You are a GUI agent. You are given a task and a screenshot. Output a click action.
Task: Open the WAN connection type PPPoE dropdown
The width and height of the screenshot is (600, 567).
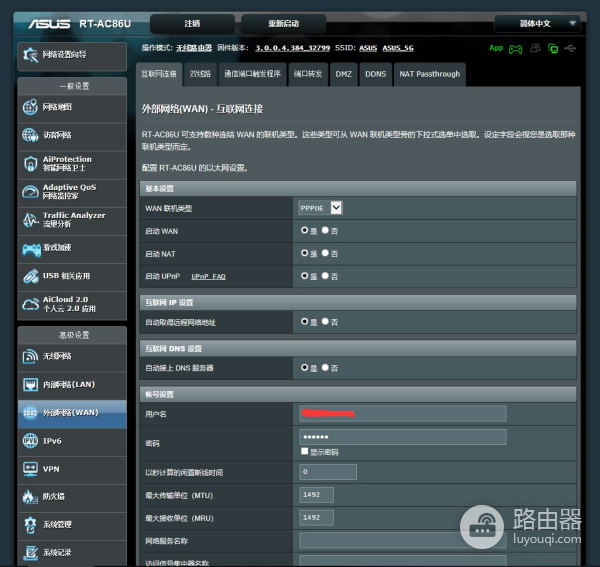click(x=320, y=208)
